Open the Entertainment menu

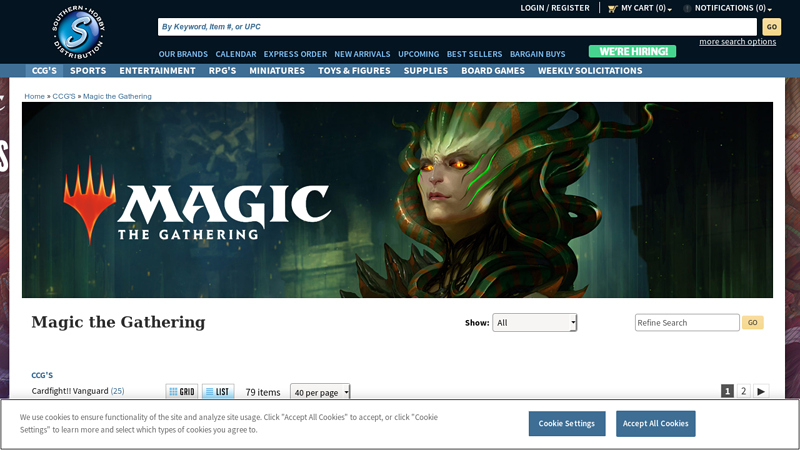(157, 70)
